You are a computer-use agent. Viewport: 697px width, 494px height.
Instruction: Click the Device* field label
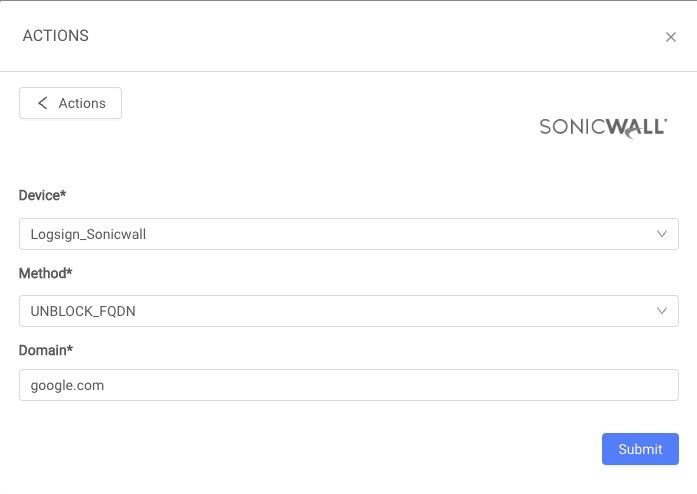coord(43,196)
